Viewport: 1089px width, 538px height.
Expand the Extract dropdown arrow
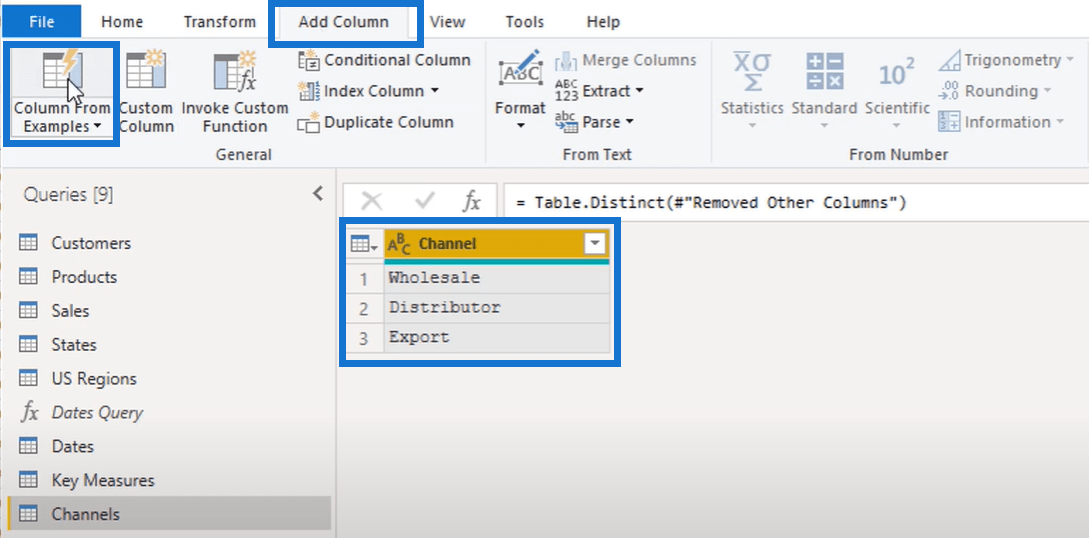tap(639, 91)
